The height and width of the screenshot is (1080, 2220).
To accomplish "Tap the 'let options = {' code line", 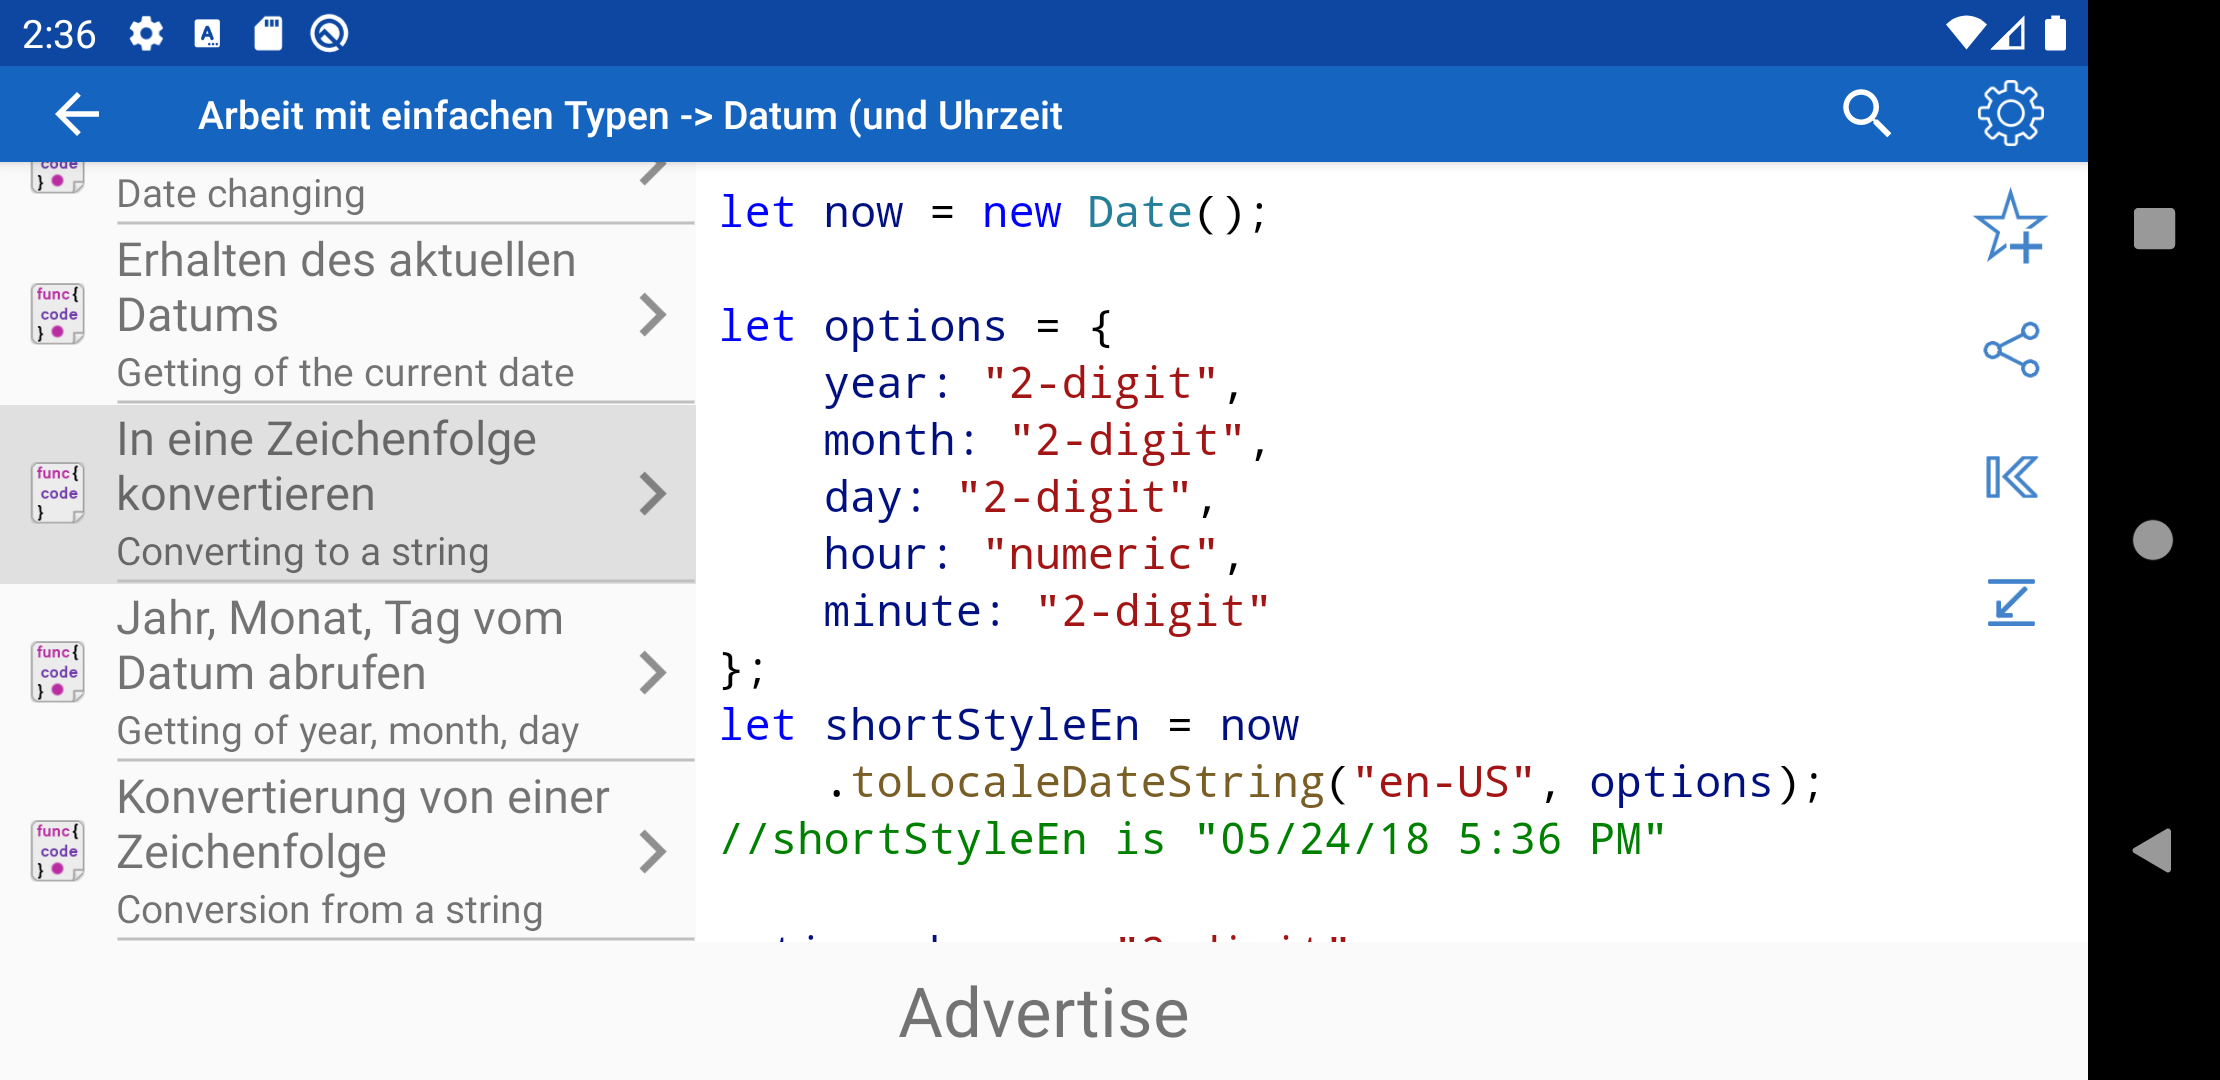I will pyautogui.click(x=915, y=327).
